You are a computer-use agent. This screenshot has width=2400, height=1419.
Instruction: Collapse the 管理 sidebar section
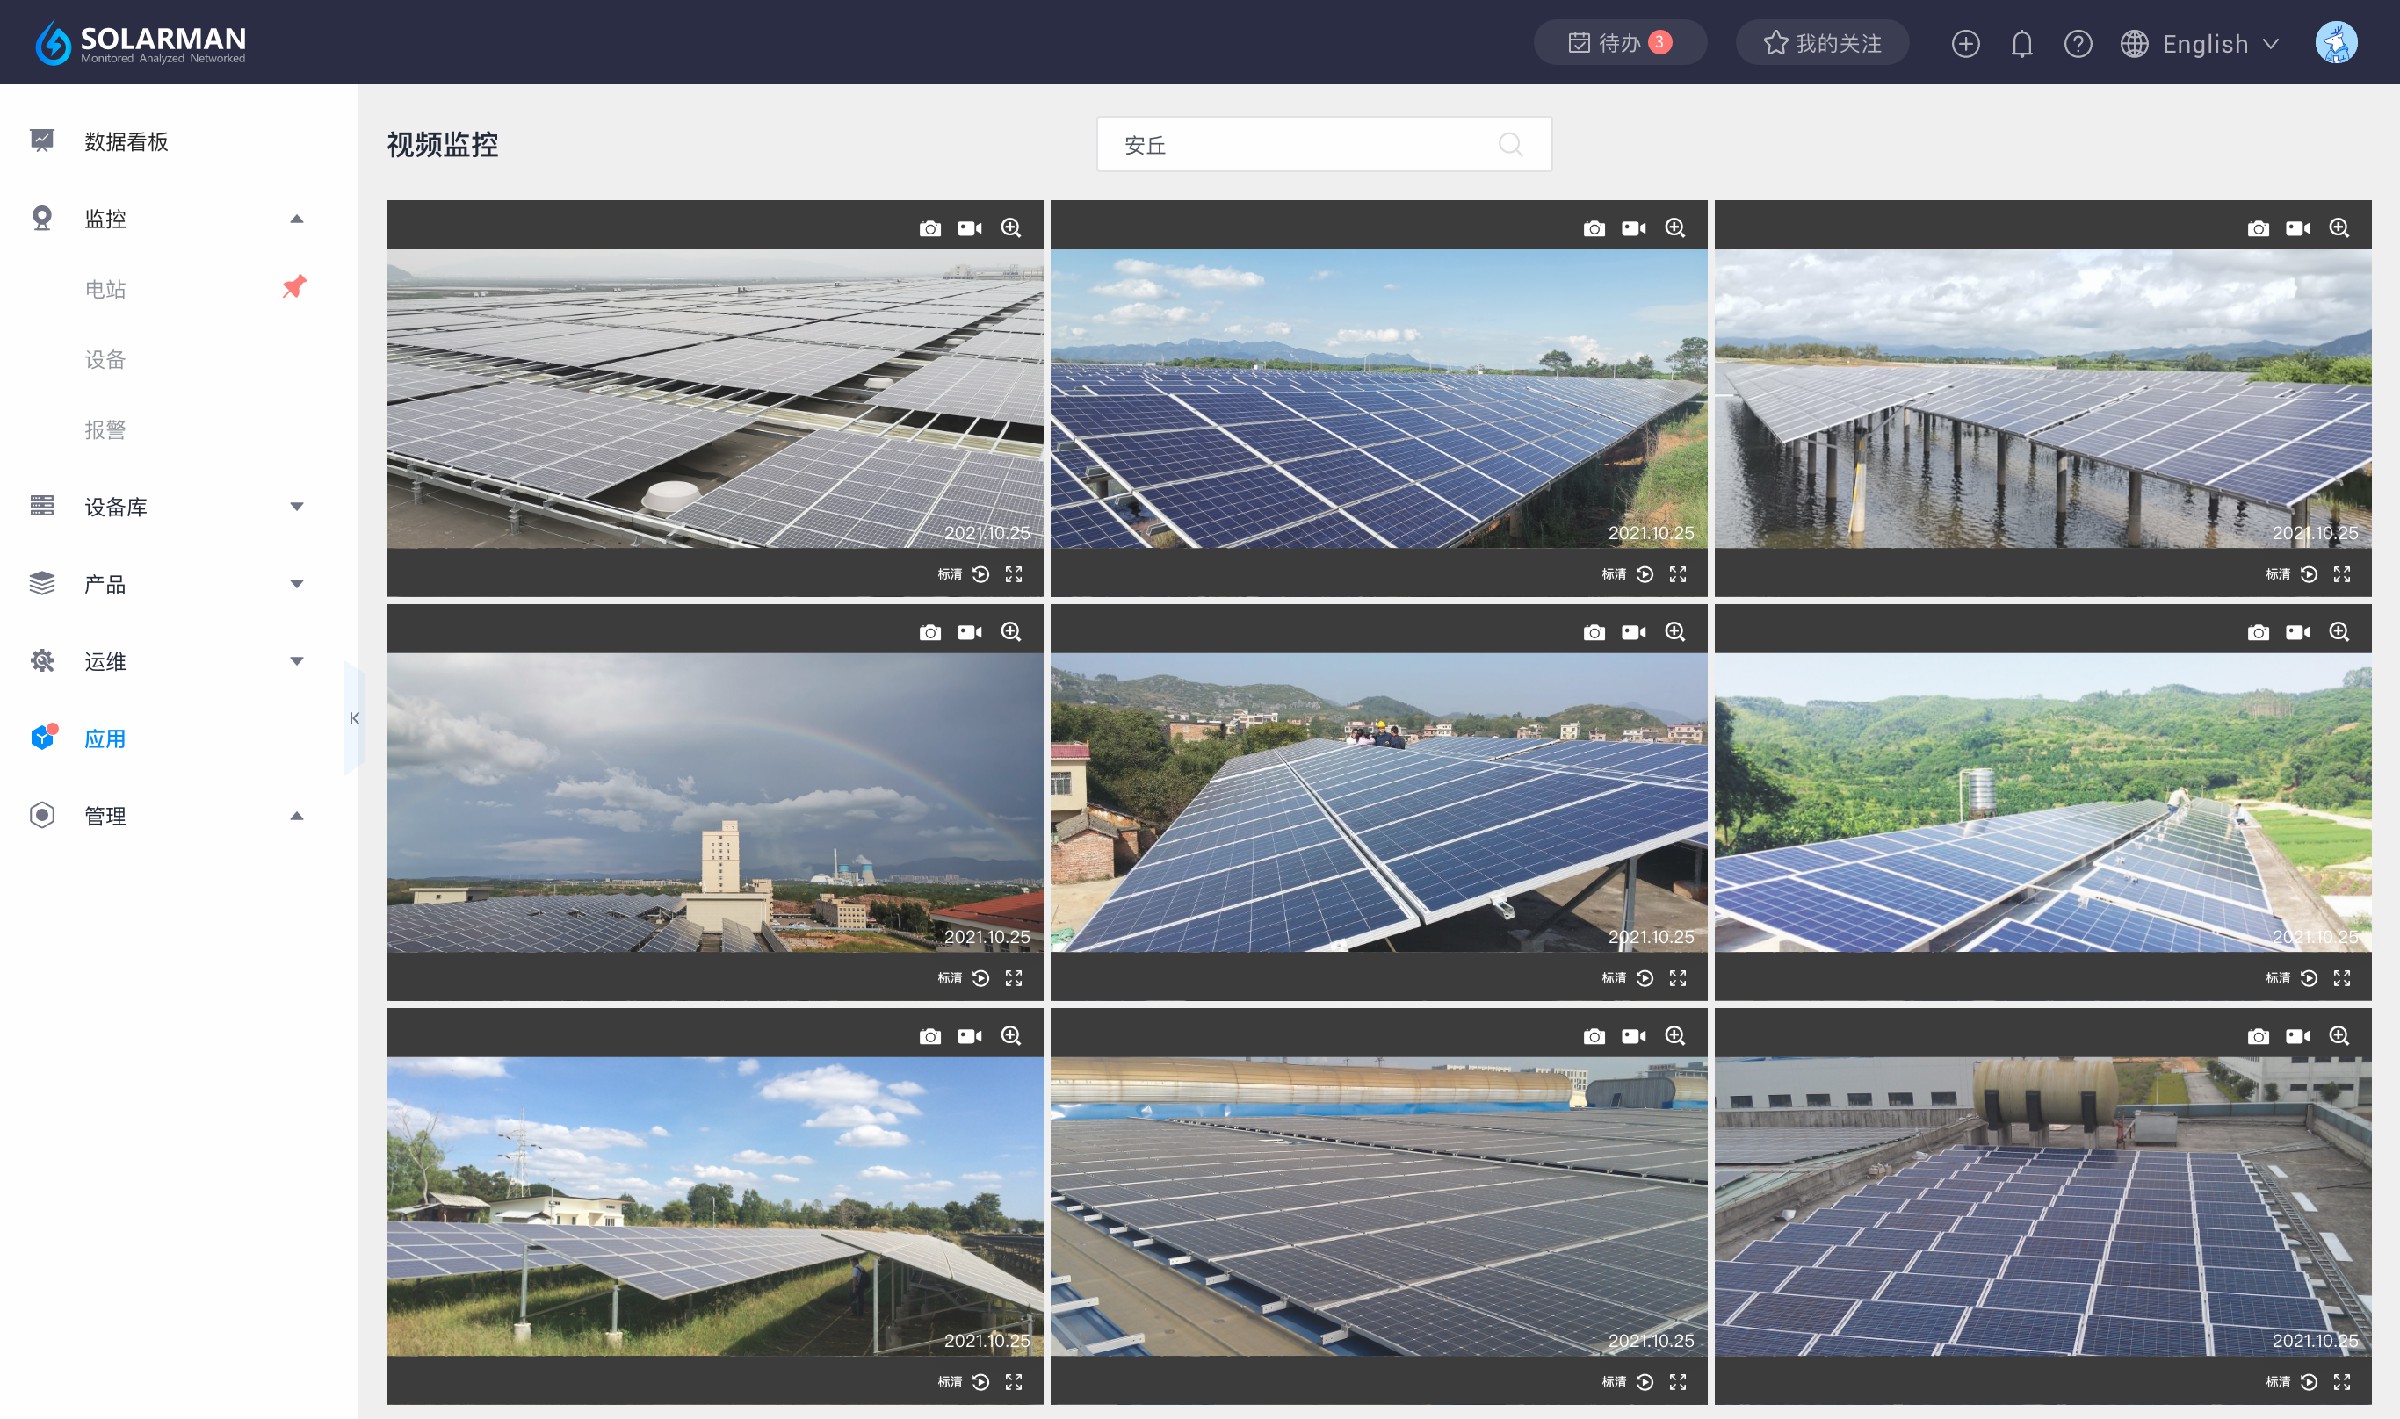point(297,816)
